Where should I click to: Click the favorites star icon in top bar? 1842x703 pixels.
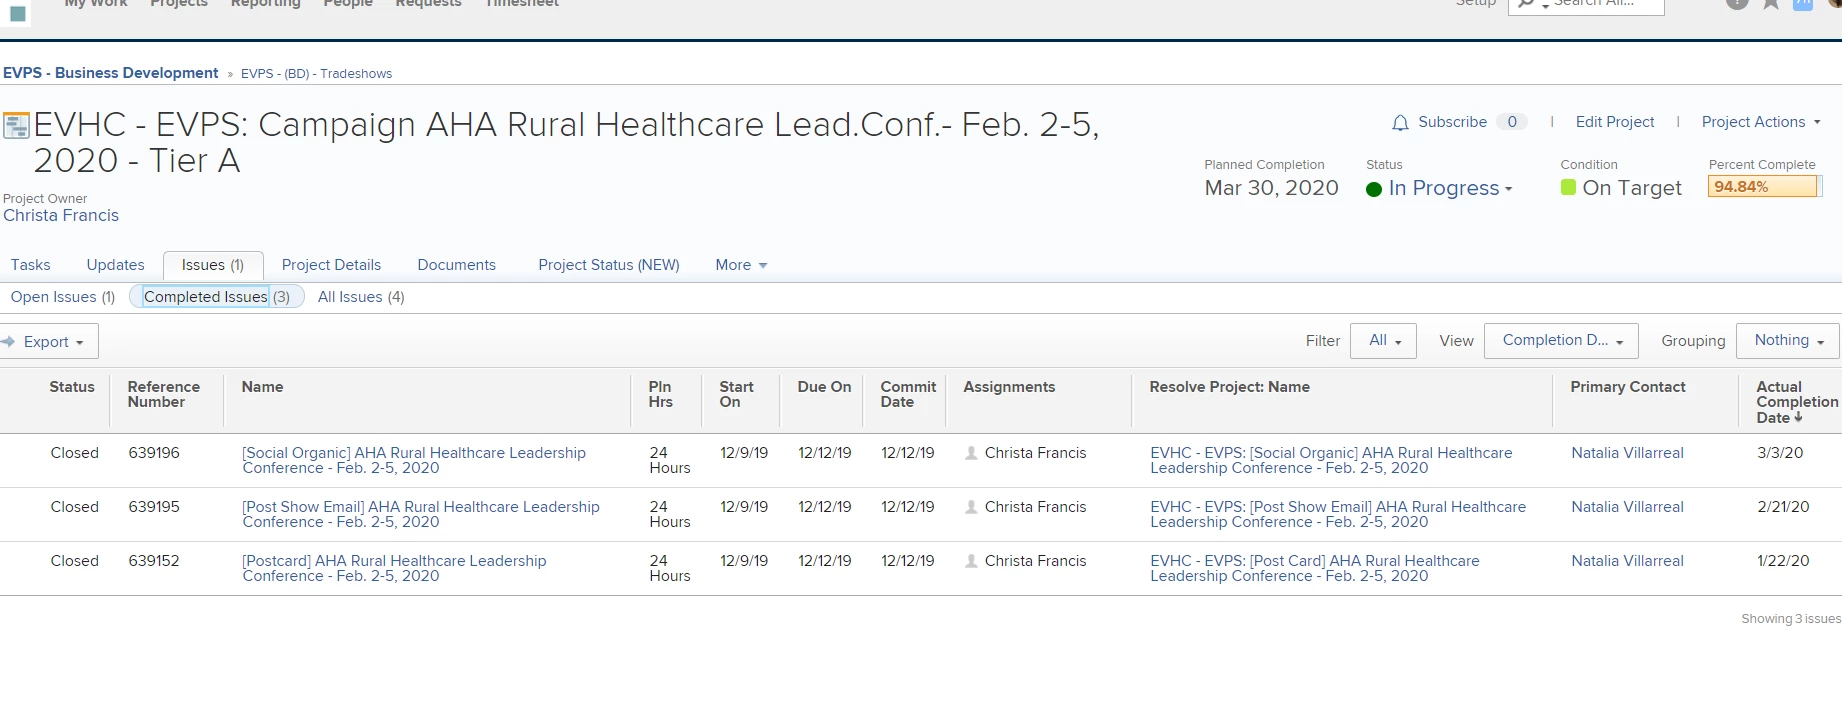click(x=1770, y=4)
